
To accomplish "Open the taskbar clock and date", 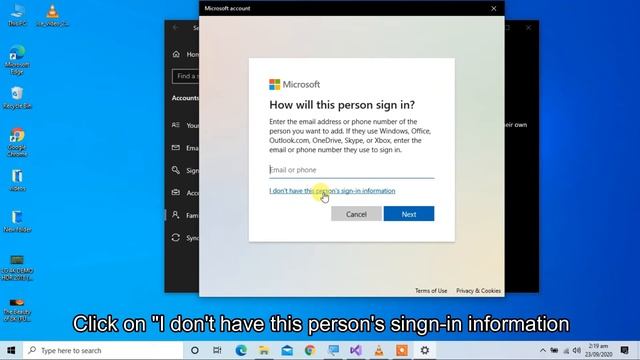I will click(598, 351).
